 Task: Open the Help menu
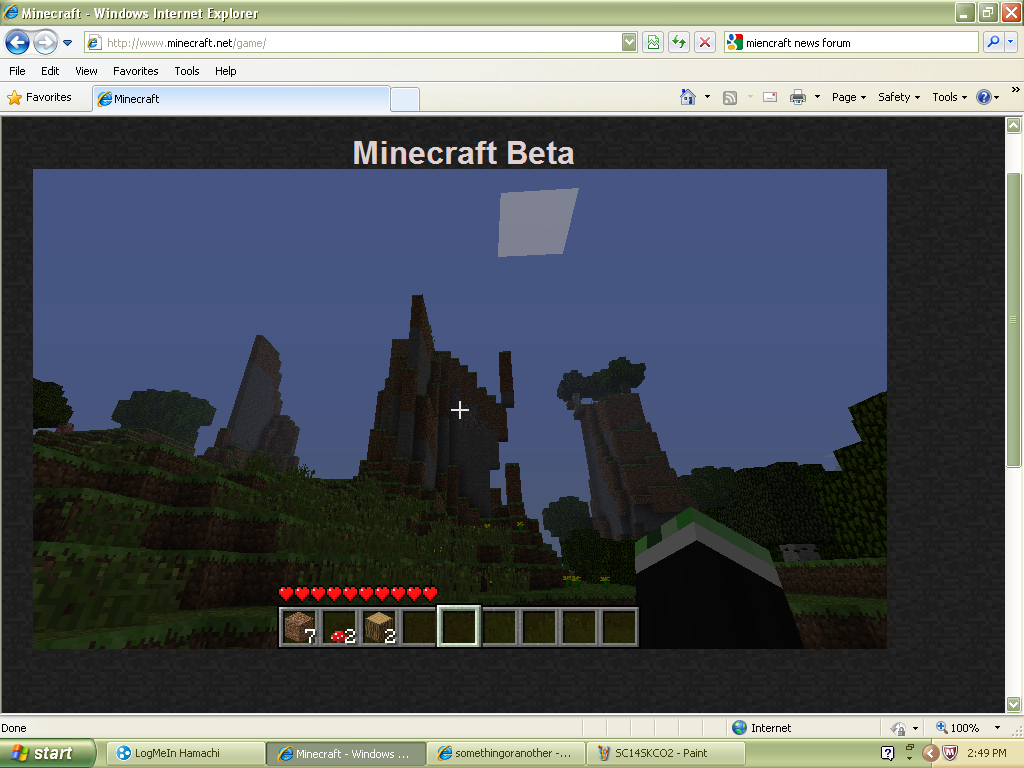[x=226, y=71]
